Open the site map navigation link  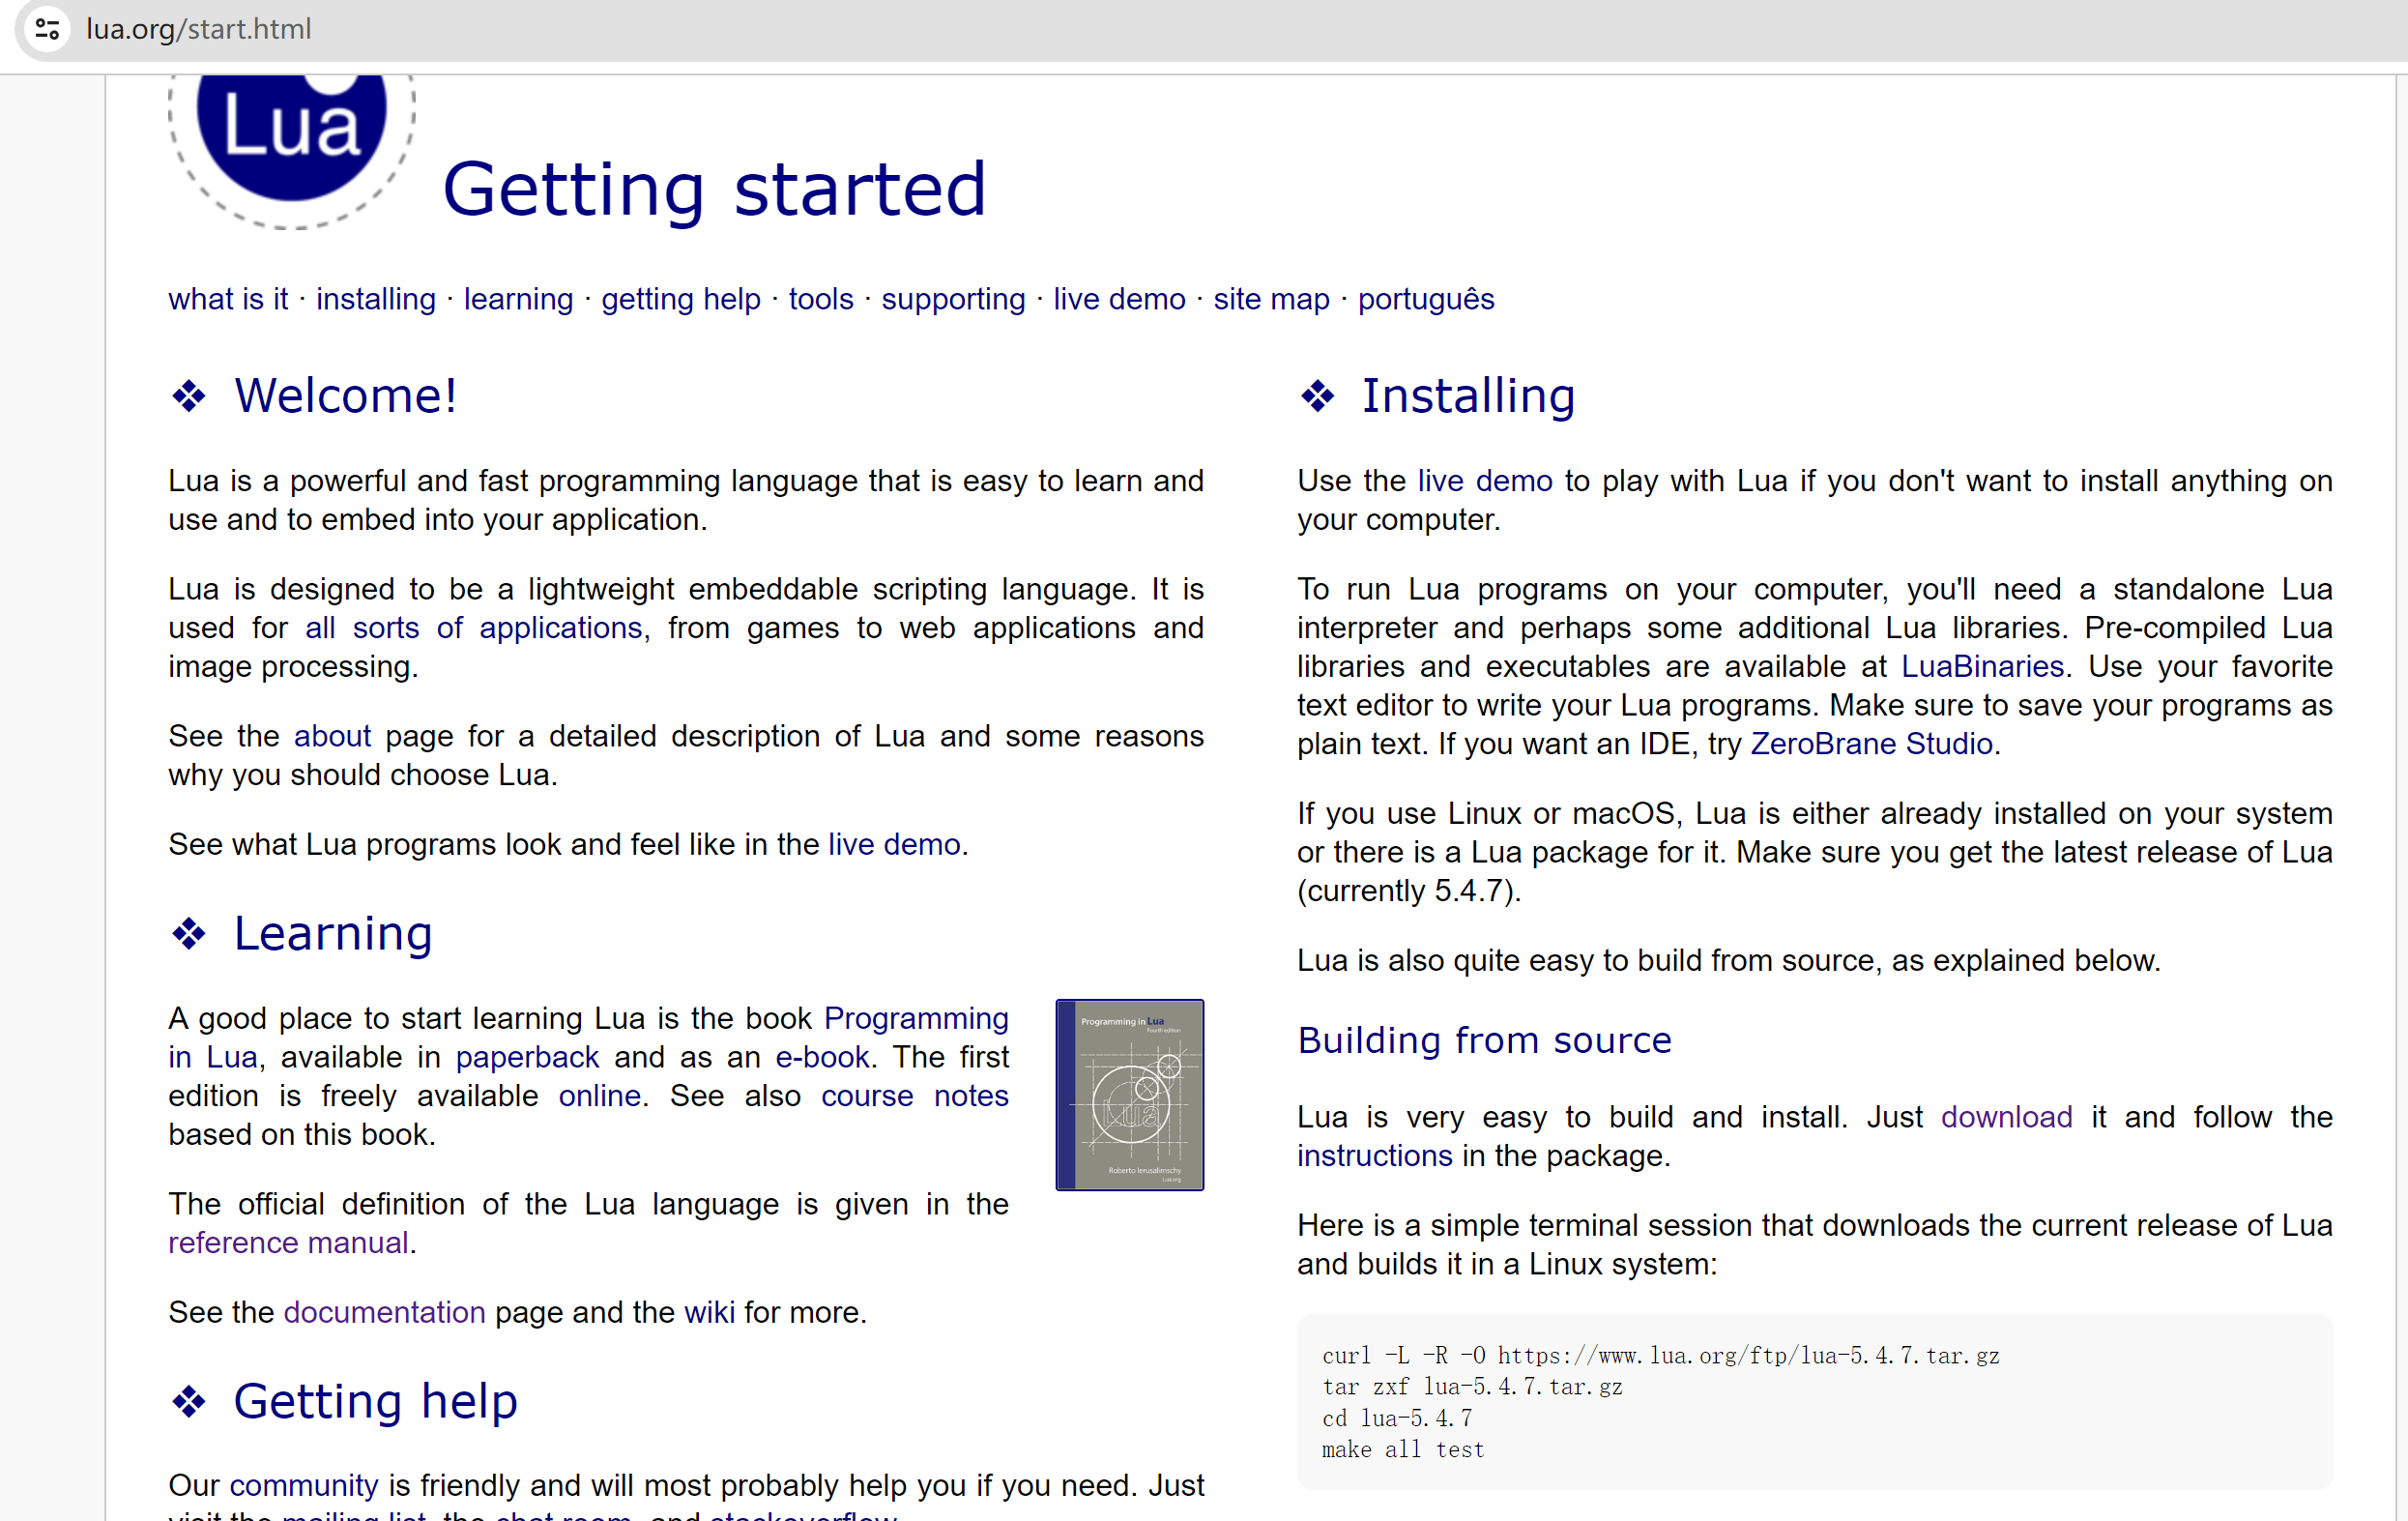tap(1271, 299)
